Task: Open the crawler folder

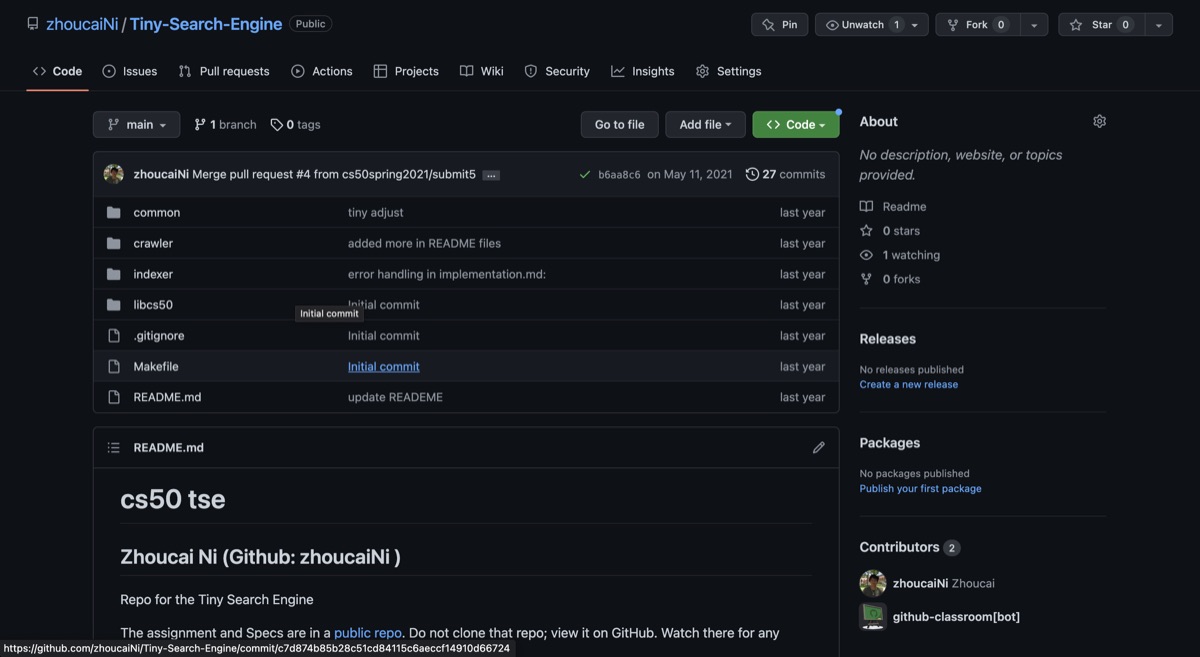Action: [153, 243]
